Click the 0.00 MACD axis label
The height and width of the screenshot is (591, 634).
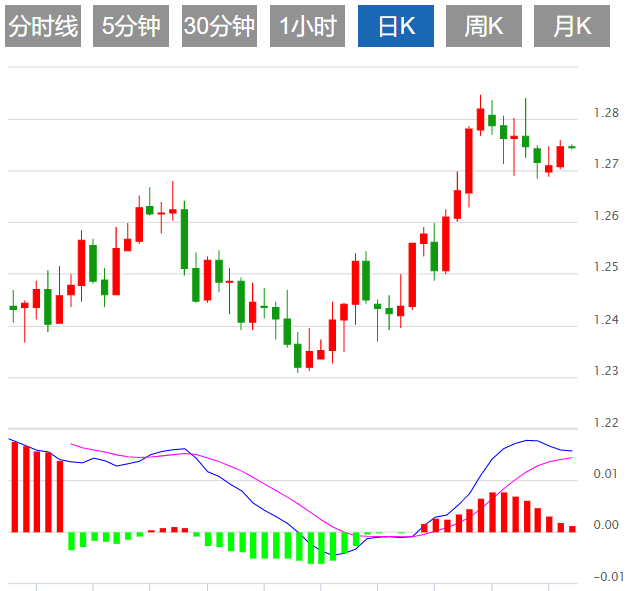click(606, 525)
